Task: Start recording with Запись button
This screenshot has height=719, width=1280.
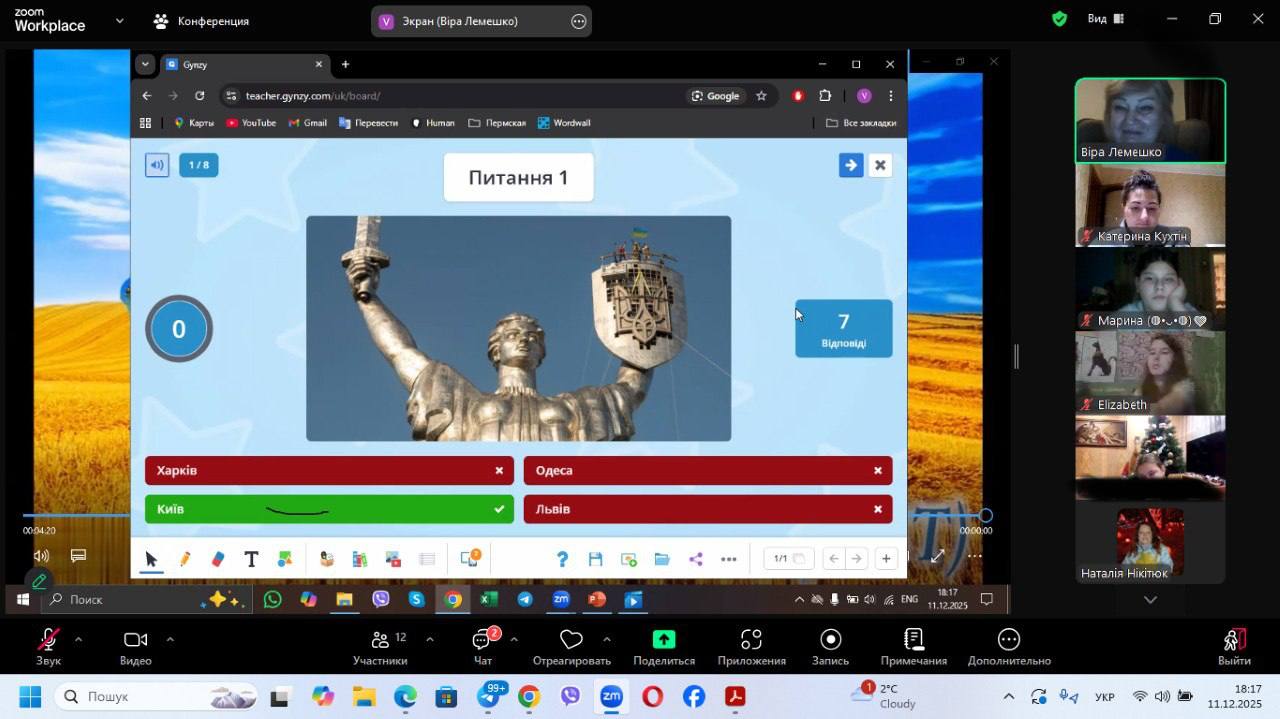Action: [x=830, y=646]
